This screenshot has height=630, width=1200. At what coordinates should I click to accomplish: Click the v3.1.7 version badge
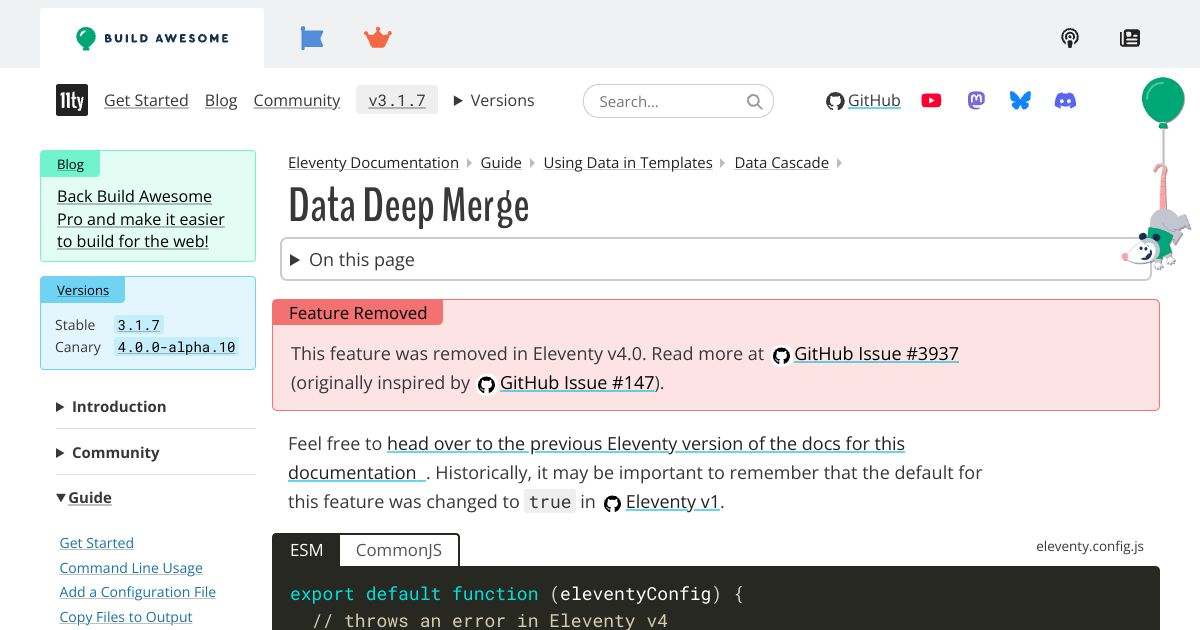click(397, 100)
